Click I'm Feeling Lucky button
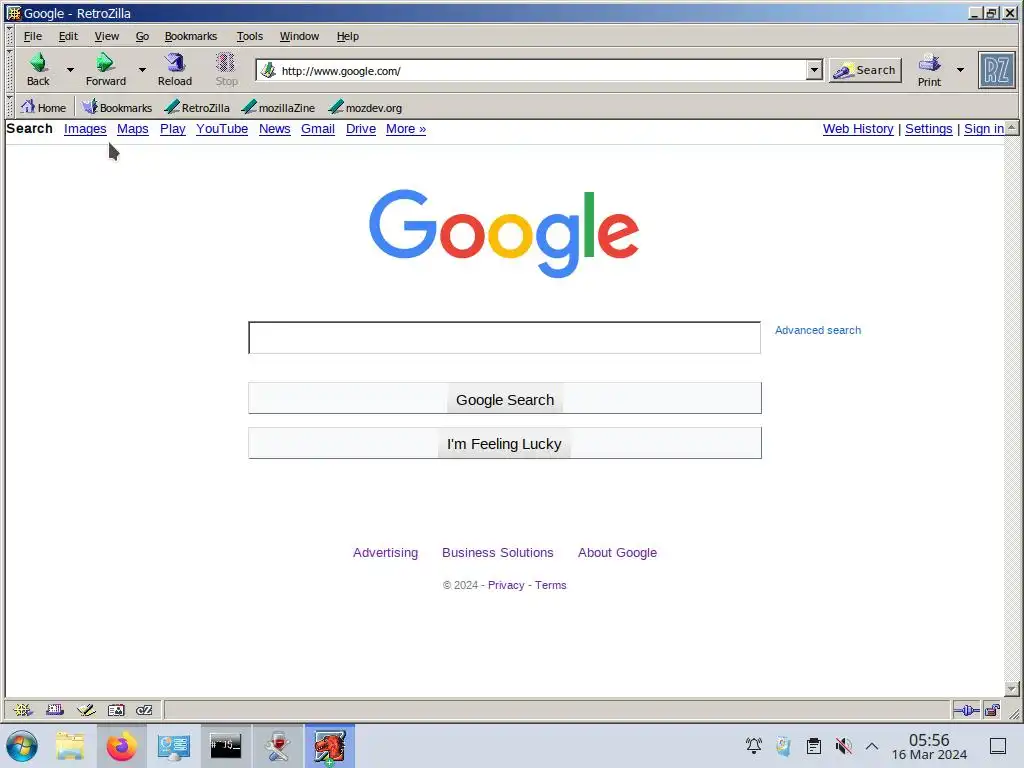Screen dimensions: 1024x768 pyautogui.click(x=505, y=443)
